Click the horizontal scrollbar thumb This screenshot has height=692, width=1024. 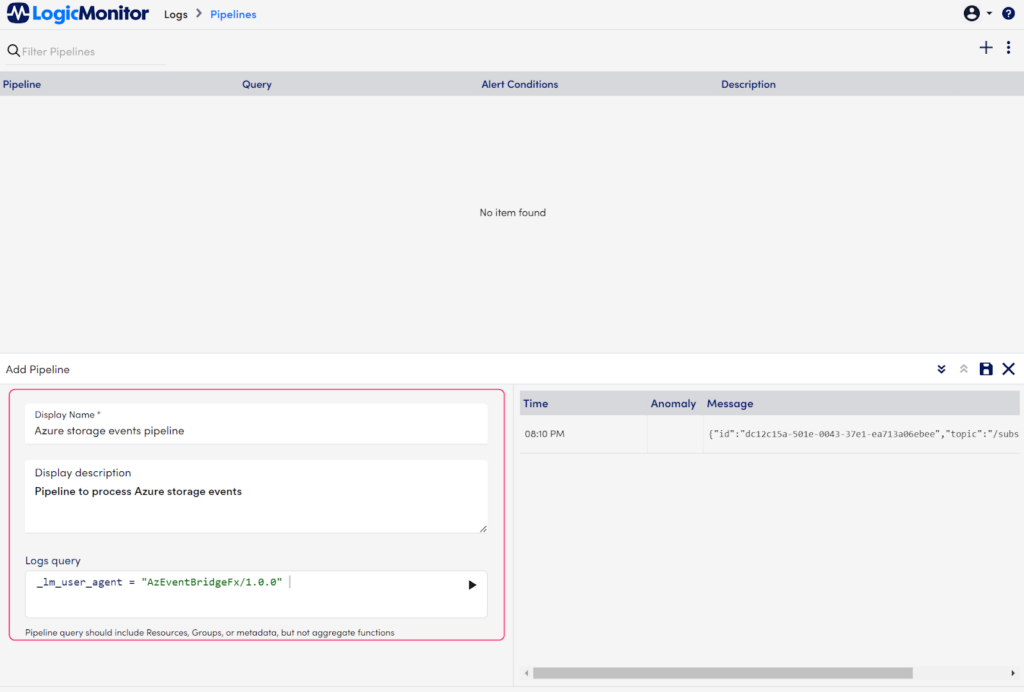tap(722, 673)
